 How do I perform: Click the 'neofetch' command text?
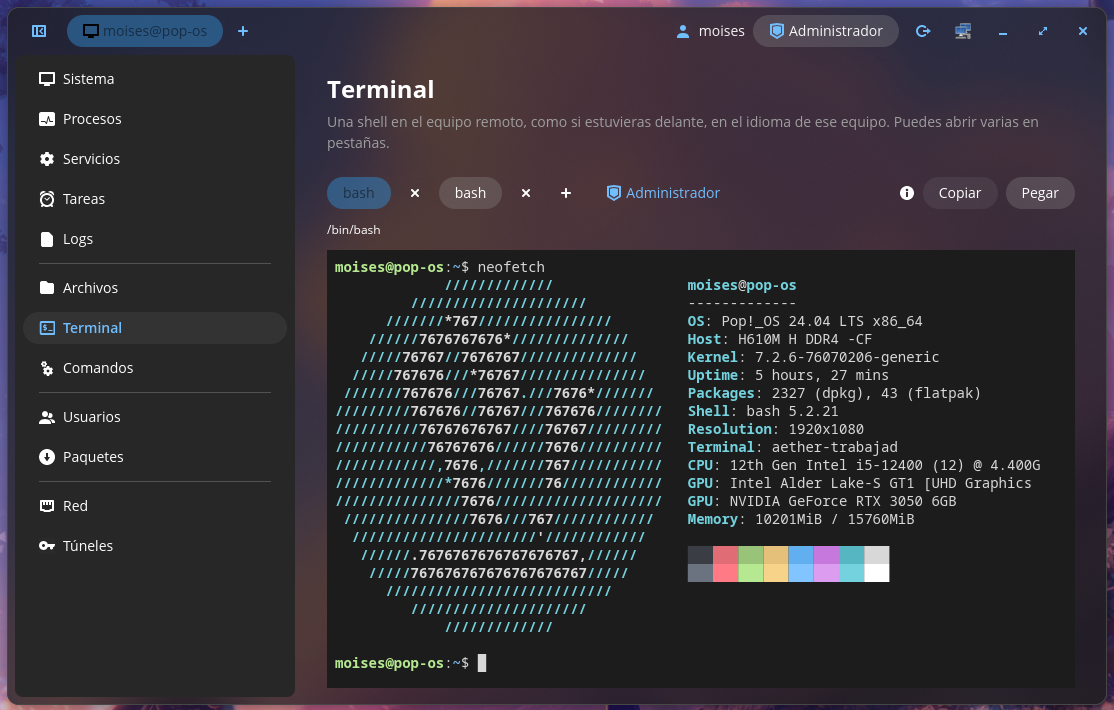point(511,267)
